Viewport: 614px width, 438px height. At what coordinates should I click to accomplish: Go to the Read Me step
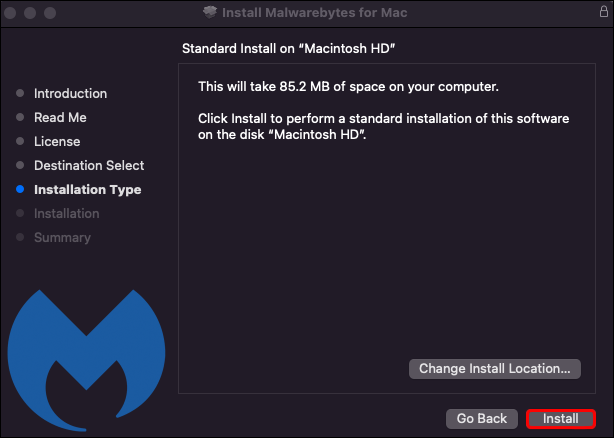pyautogui.click(x=60, y=117)
